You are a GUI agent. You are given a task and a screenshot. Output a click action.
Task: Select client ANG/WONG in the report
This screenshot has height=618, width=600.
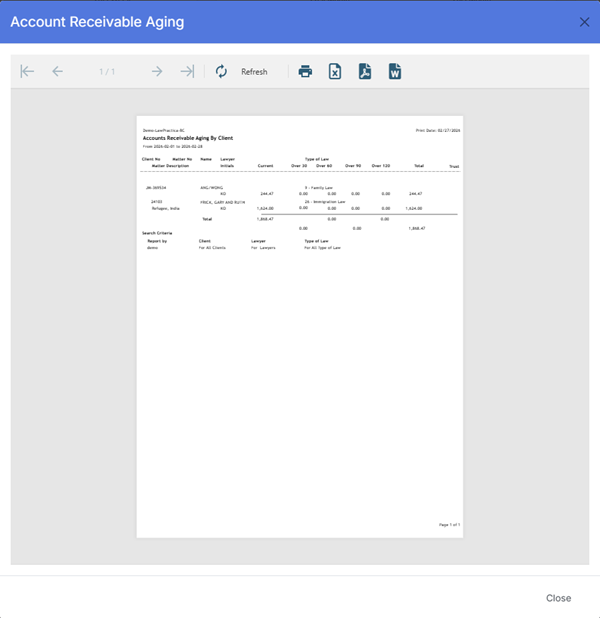tap(212, 187)
